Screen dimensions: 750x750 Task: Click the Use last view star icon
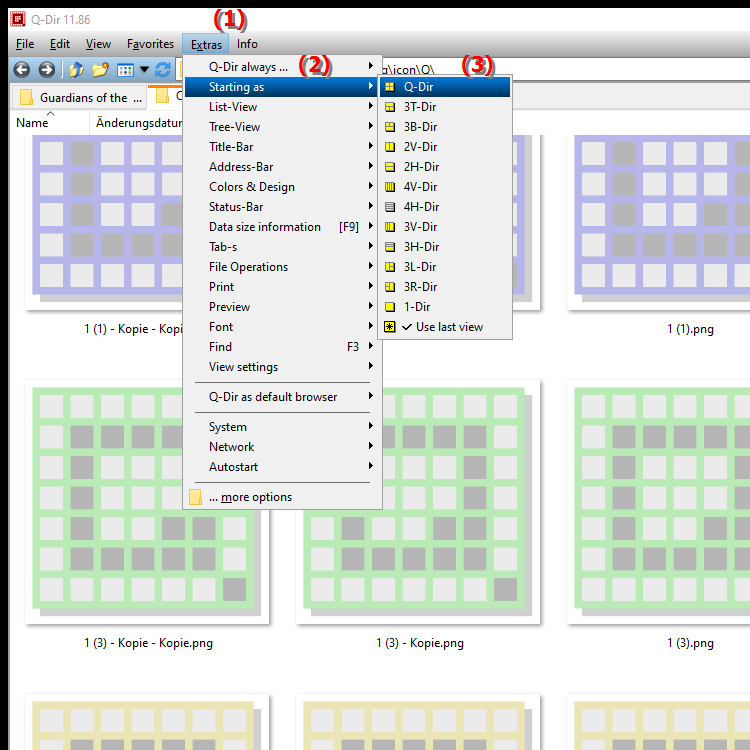pos(390,327)
